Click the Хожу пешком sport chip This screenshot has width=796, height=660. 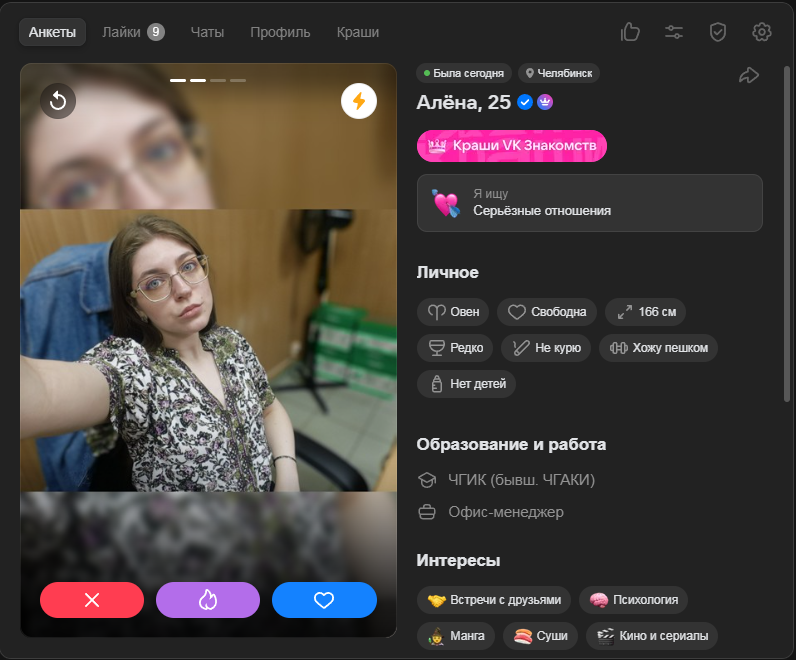click(658, 348)
